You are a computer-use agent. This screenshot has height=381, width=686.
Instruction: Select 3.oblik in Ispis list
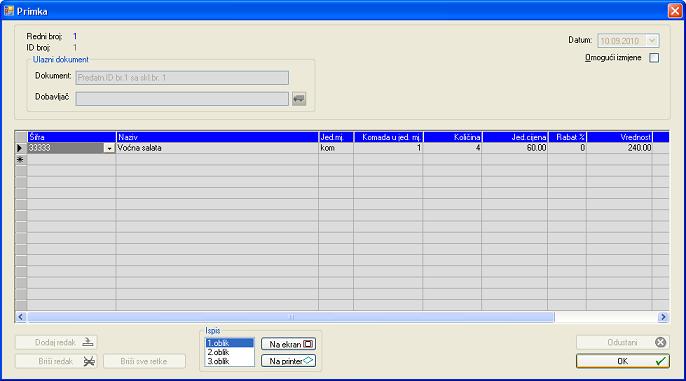pyautogui.click(x=229, y=361)
